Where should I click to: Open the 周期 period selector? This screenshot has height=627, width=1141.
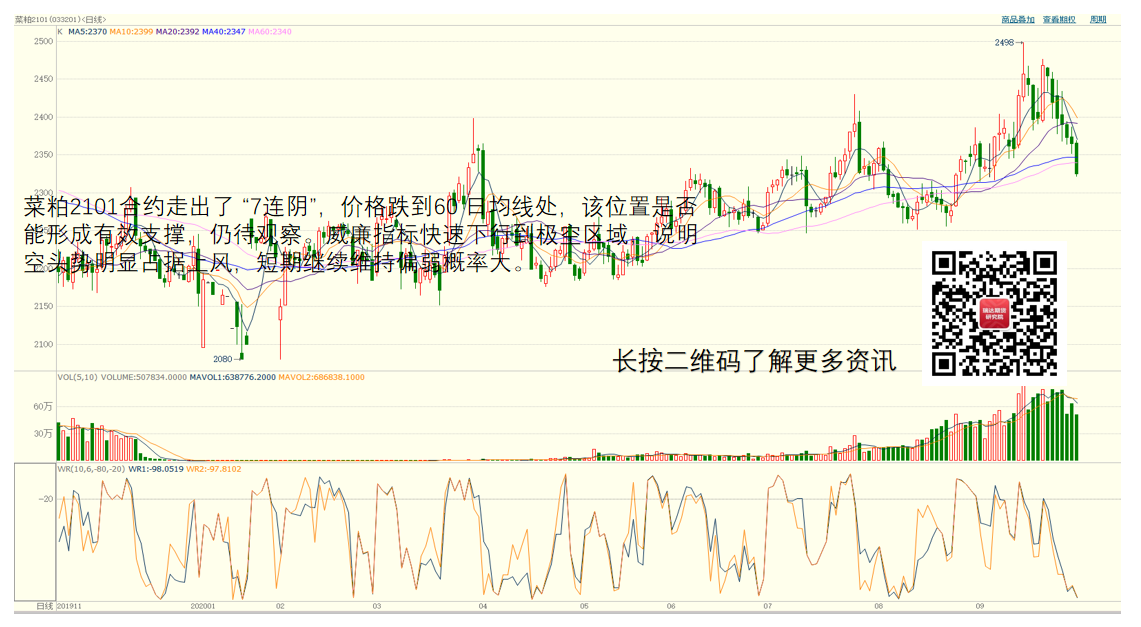tap(1098, 20)
